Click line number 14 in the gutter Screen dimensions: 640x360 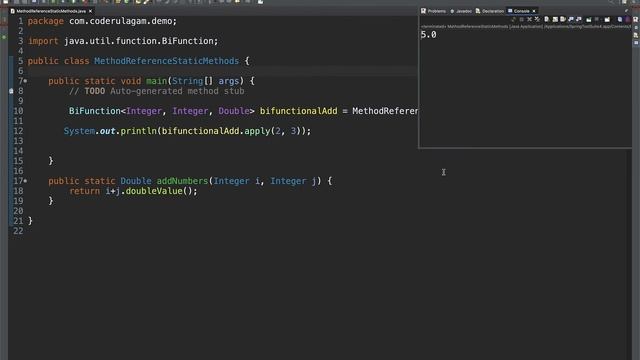[18, 151]
